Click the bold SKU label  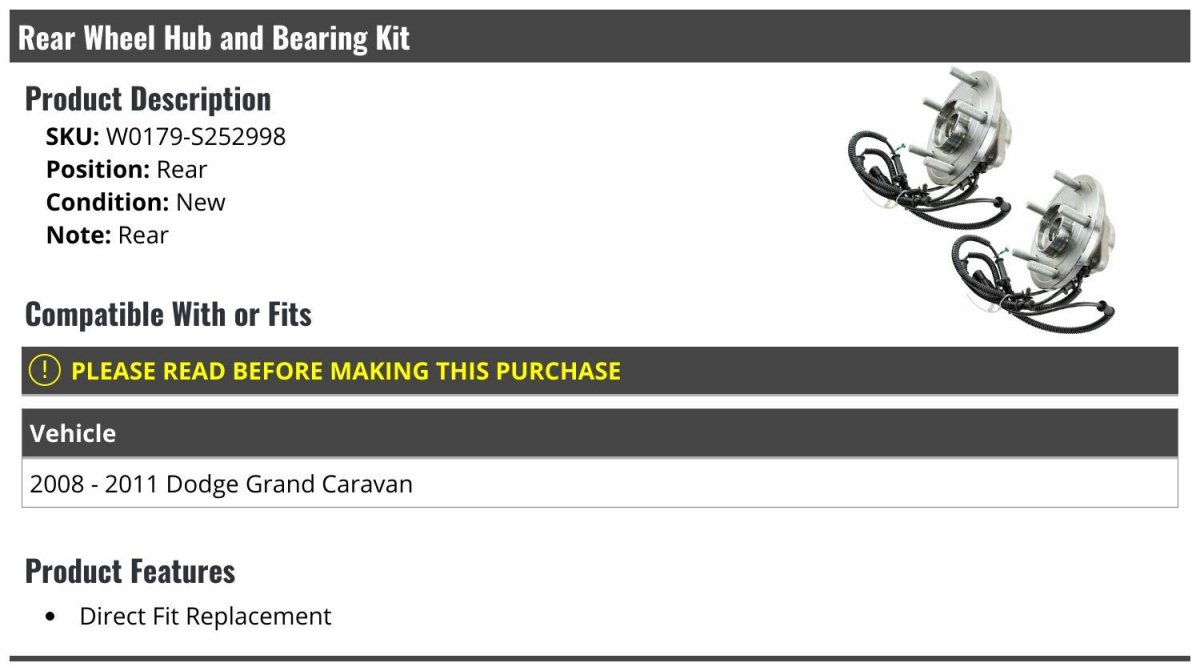(73, 137)
